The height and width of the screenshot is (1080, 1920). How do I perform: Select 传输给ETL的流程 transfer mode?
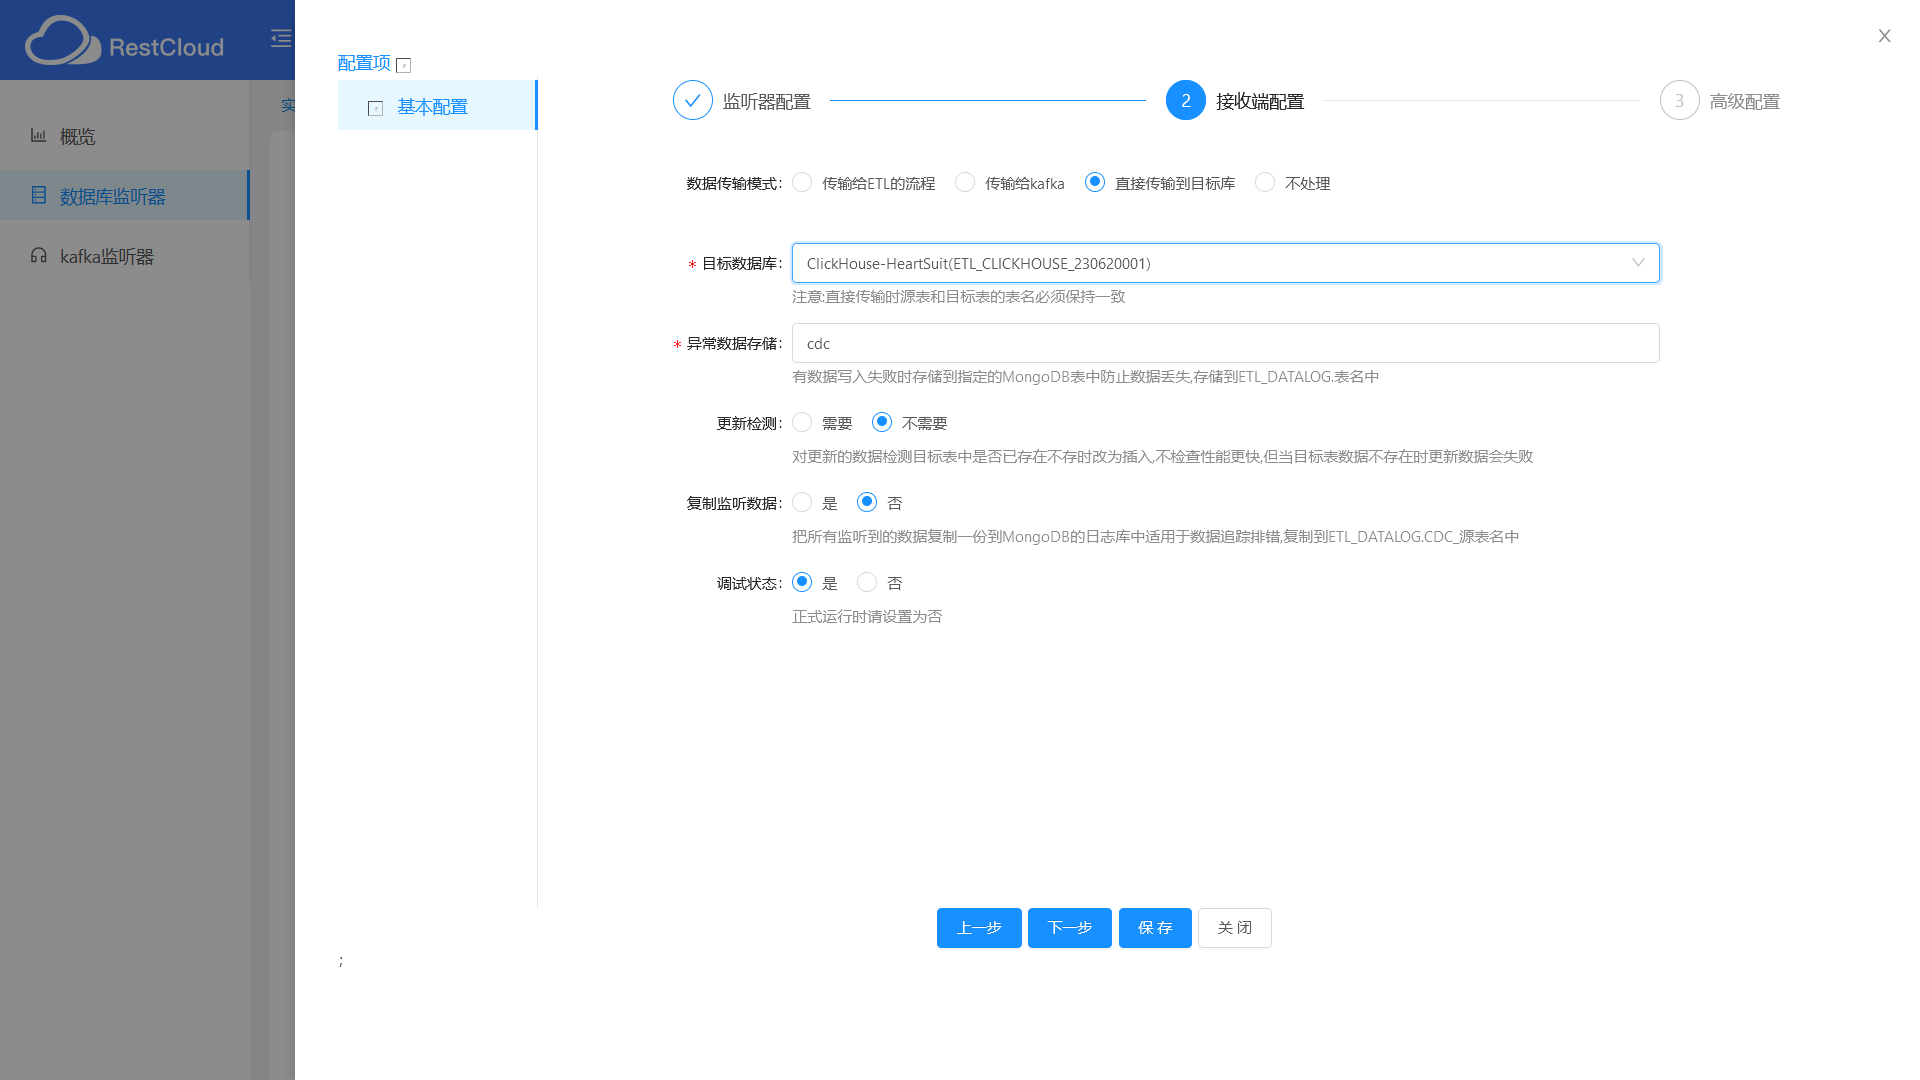coord(802,182)
